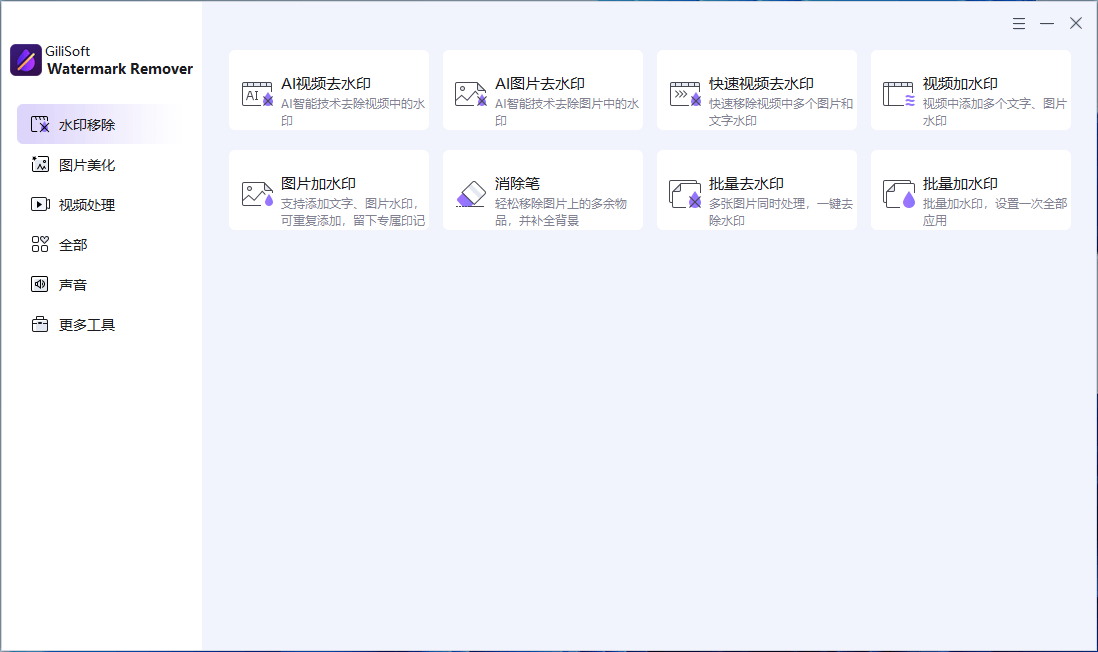Click the 图片美化 sidebar icon
The width and height of the screenshot is (1098, 652).
[40, 164]
